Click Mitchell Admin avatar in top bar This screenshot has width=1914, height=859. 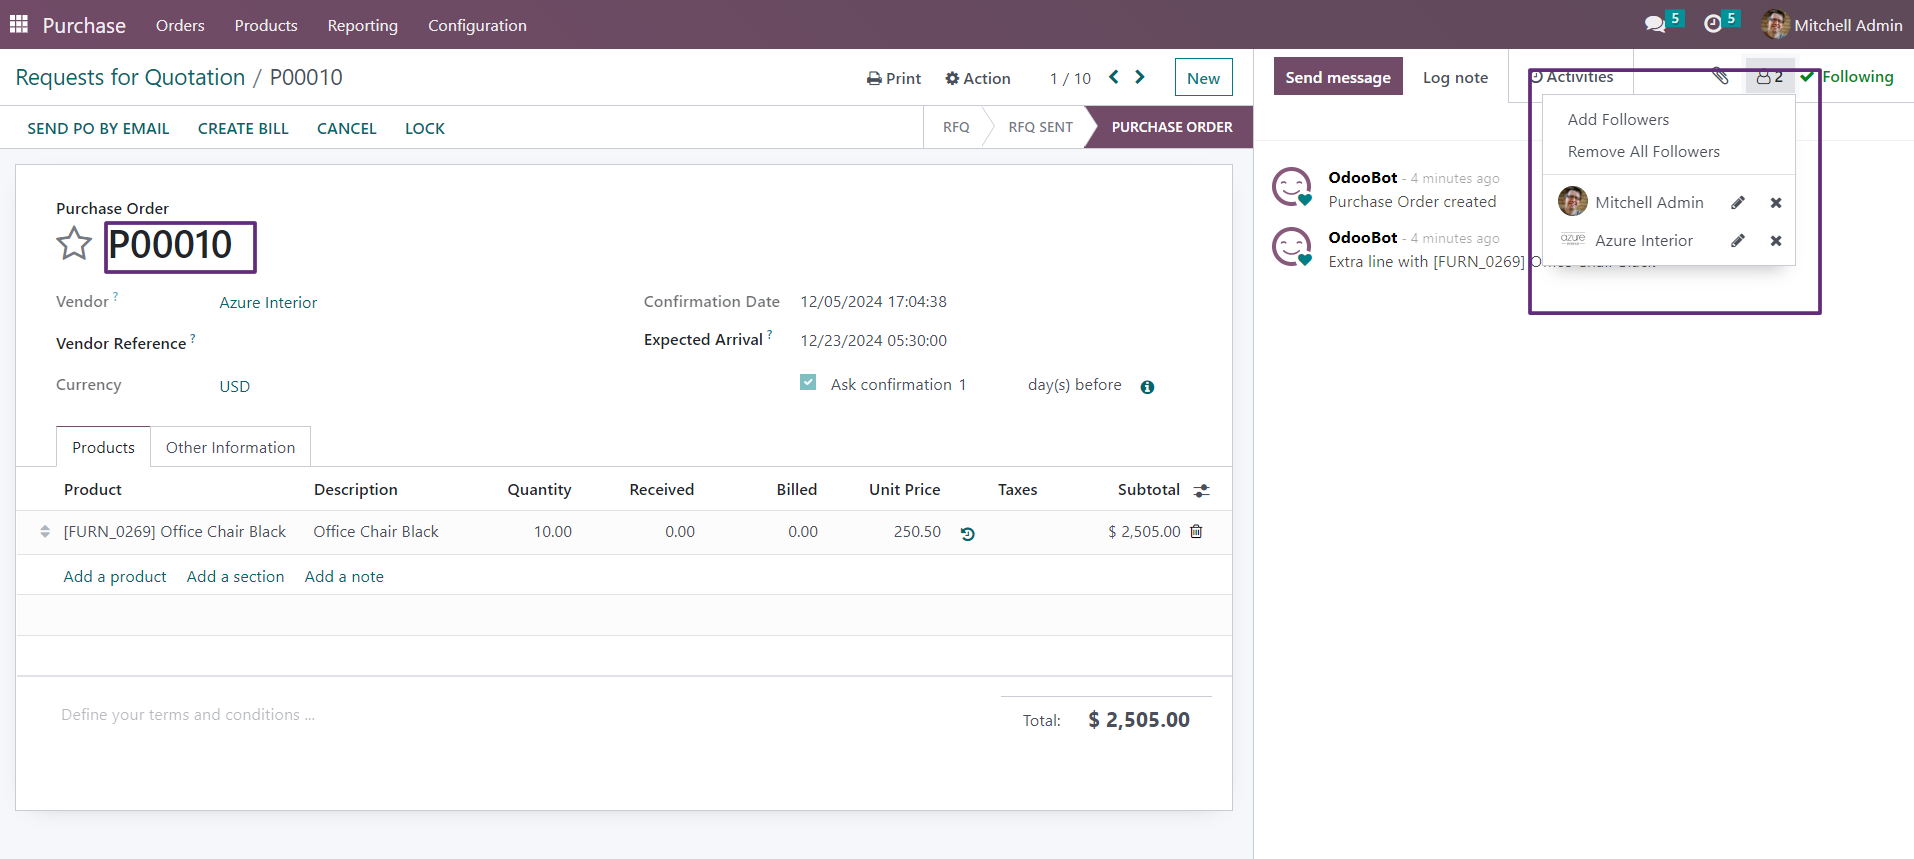coord(1775,24)
